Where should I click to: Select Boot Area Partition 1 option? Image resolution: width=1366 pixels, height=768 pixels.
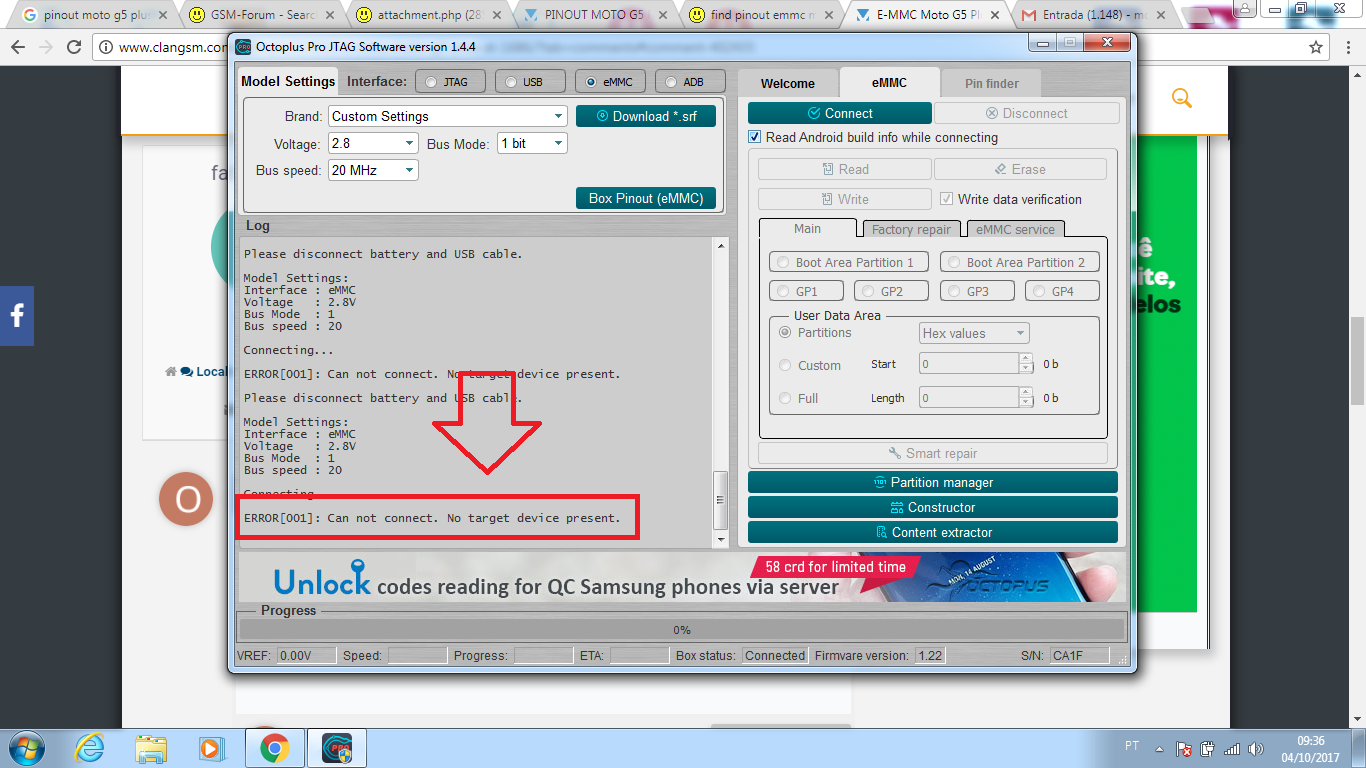tap(848, 262)
